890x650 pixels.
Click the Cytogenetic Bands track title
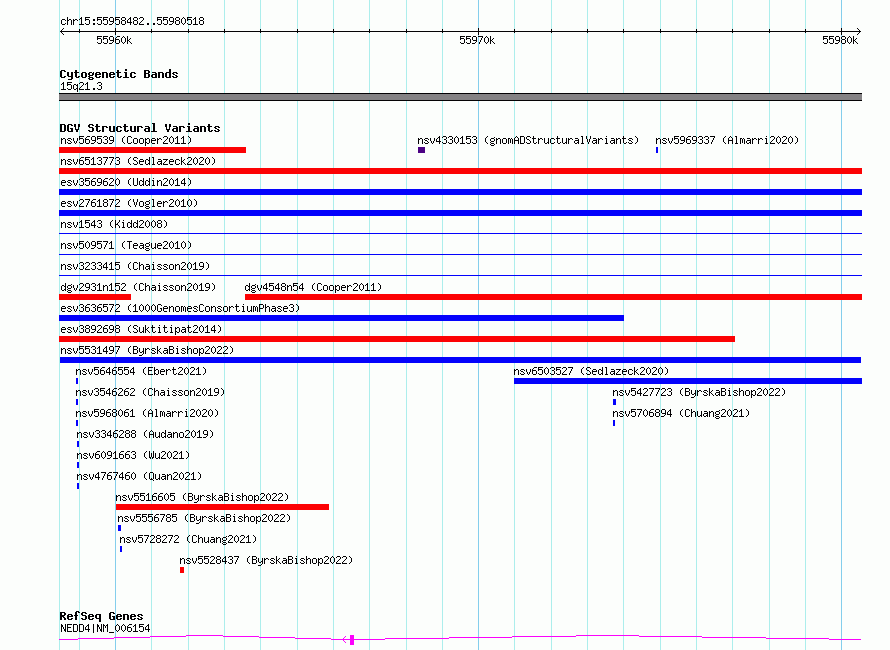point(119,74)
